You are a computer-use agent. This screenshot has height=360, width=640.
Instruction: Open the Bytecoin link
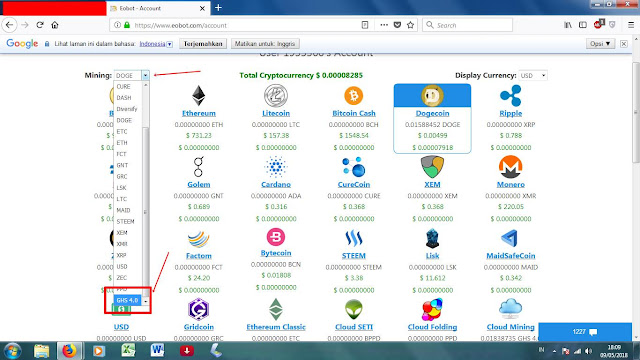coord(276,253)
